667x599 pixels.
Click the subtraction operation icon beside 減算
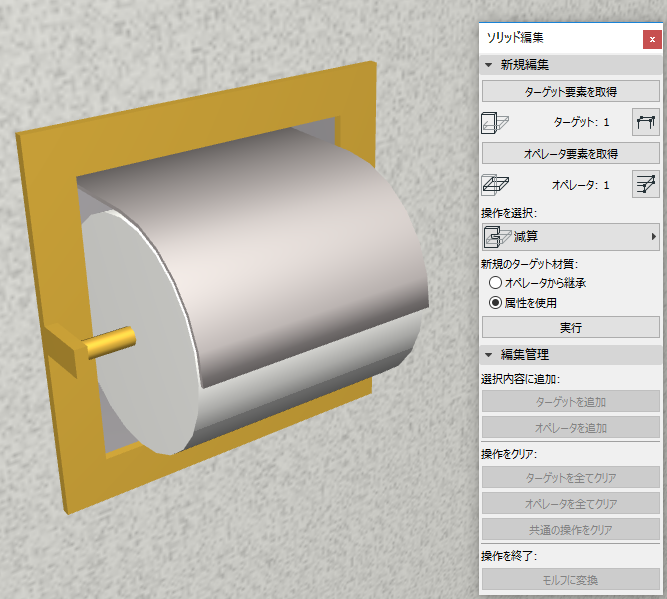point(497,237)
